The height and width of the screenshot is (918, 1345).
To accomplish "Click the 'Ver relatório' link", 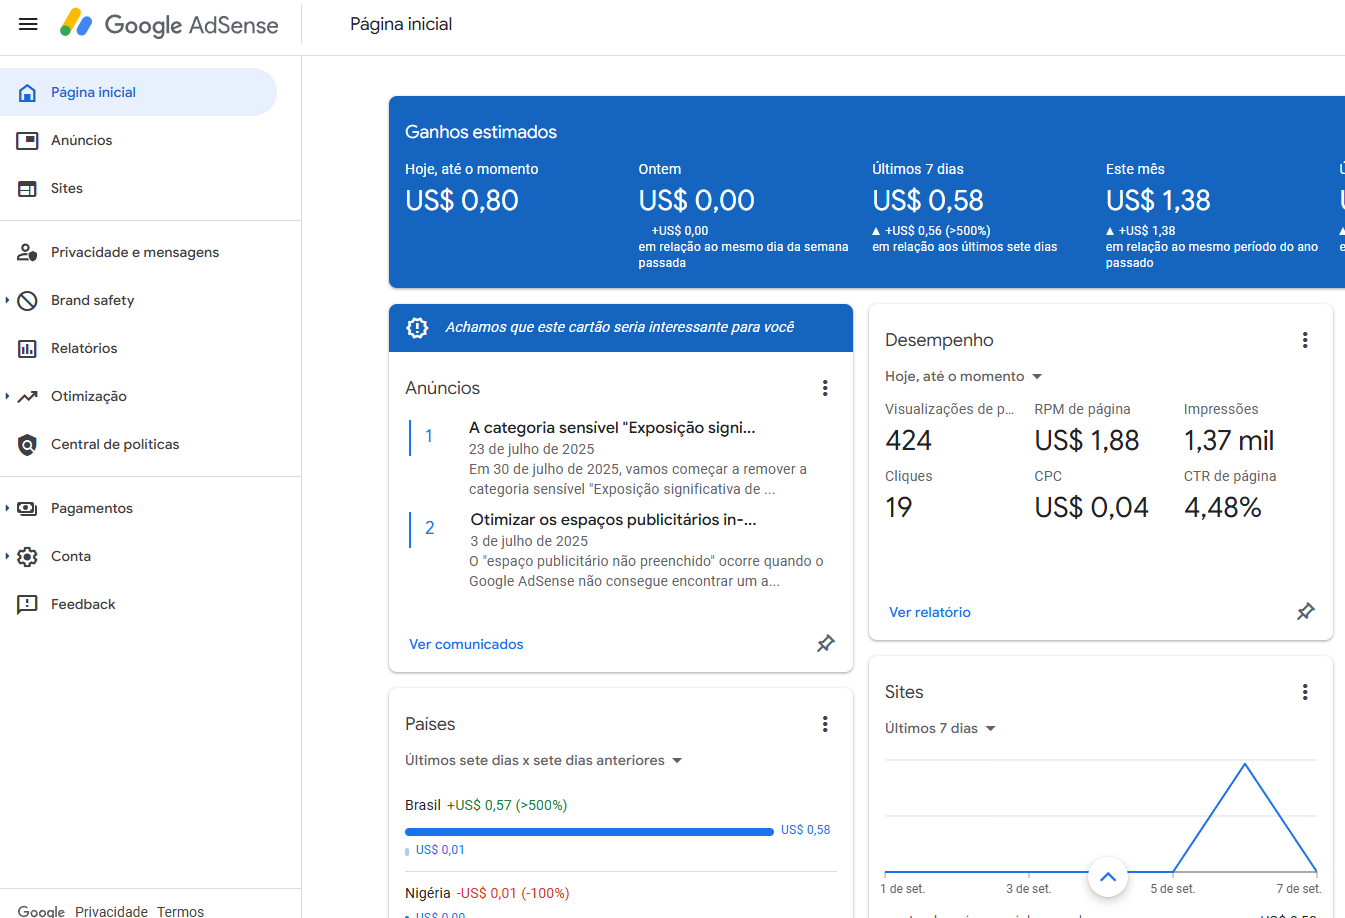I will pyautogui.click(x=929, y=612).
